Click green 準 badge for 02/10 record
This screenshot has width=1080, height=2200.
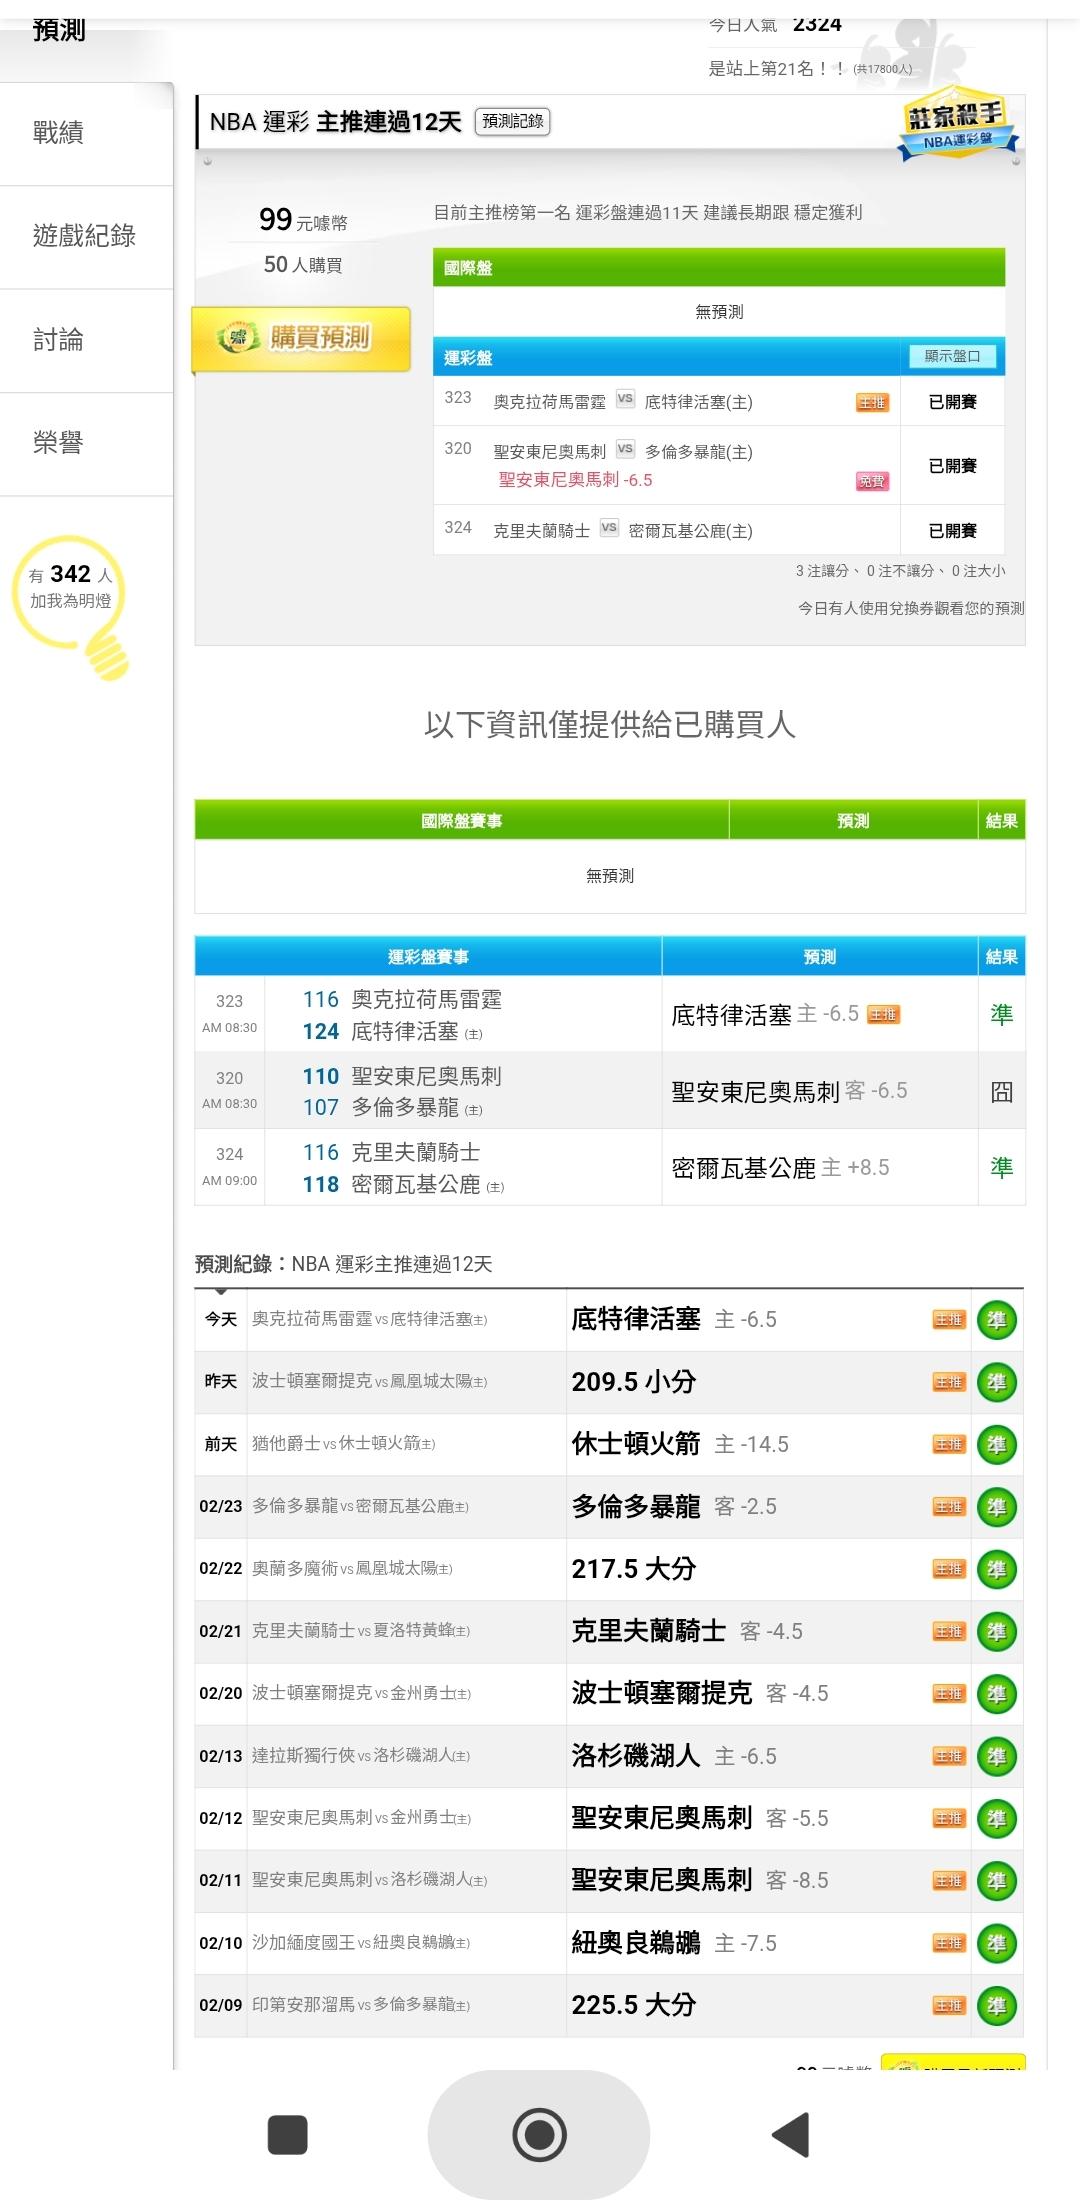[x=996, y=1943]
